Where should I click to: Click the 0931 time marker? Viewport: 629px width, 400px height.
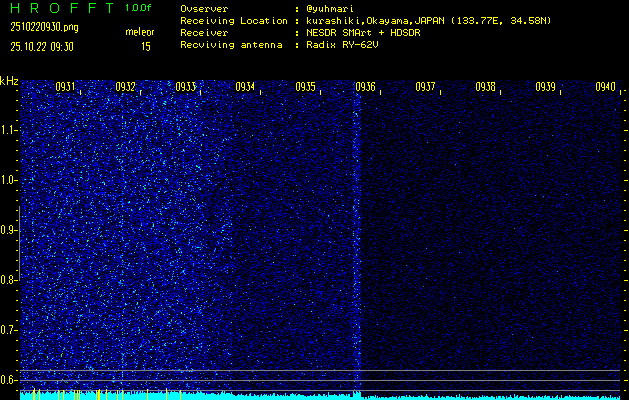[x=65, y=87]
